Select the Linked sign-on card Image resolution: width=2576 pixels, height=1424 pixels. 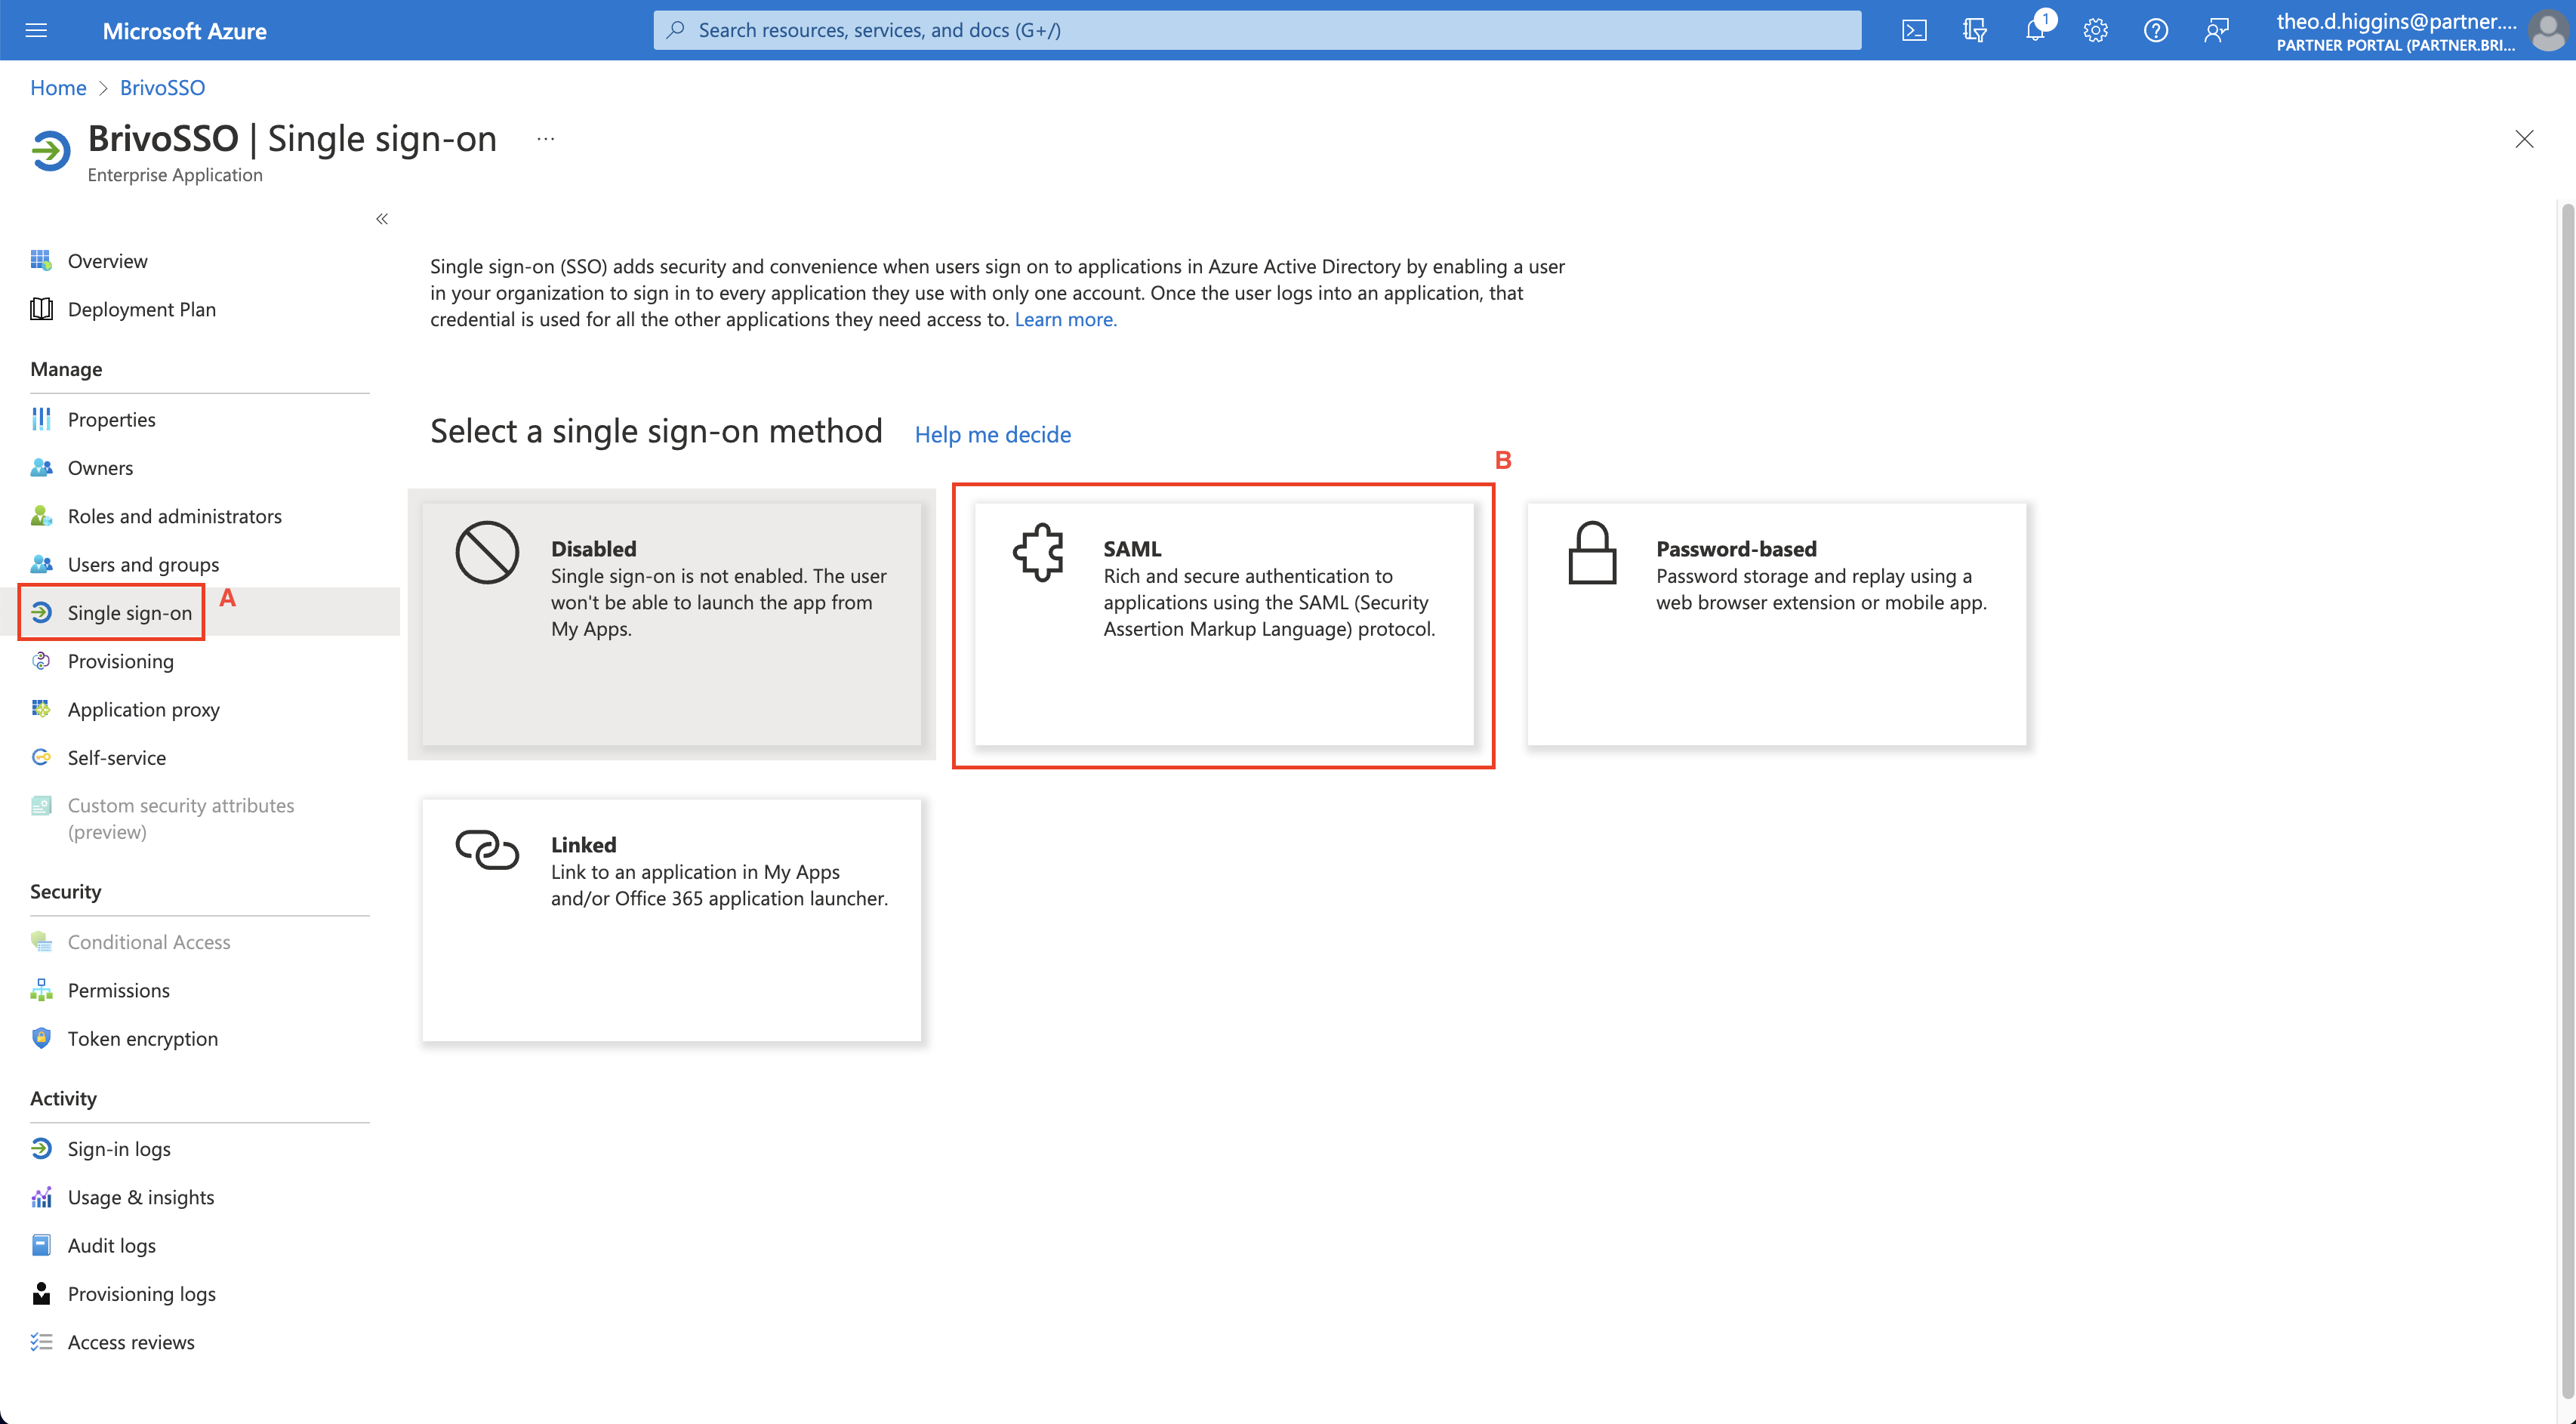coord(671,920)
